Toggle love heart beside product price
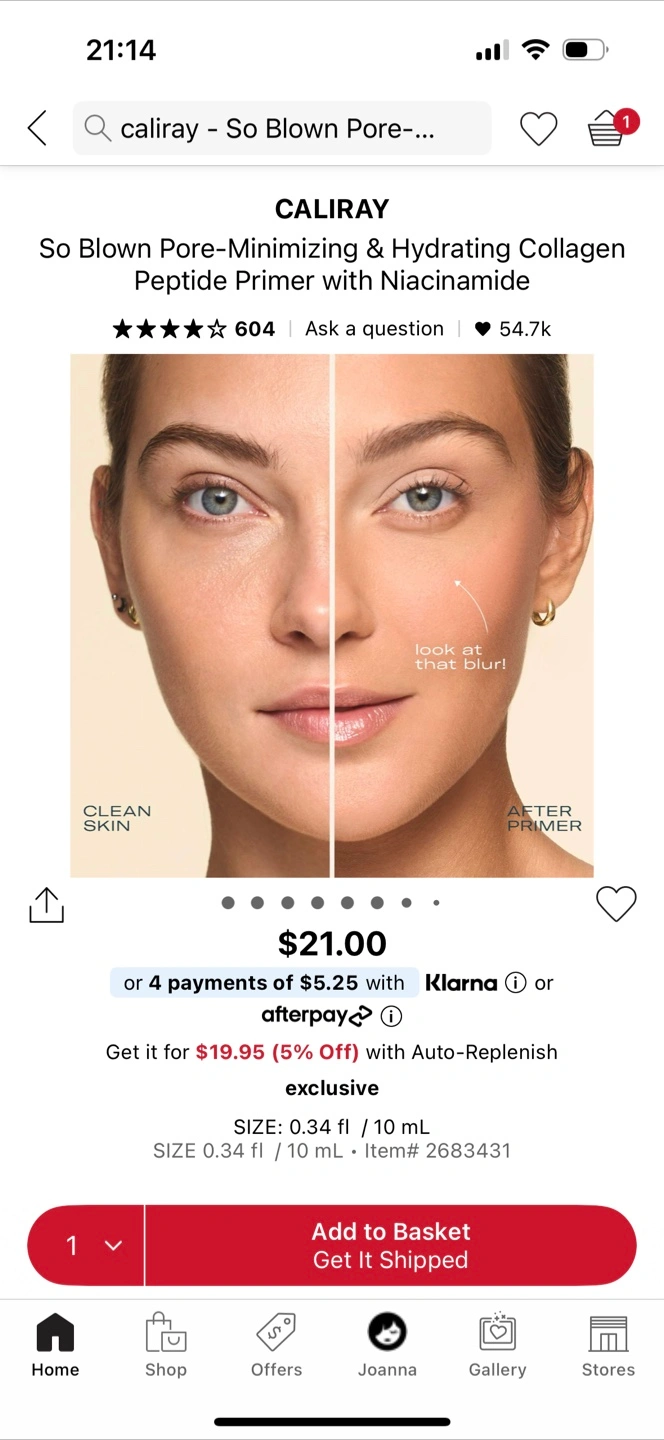The width and height of the screenshot is (664, 1440). [x=616, y=904]
